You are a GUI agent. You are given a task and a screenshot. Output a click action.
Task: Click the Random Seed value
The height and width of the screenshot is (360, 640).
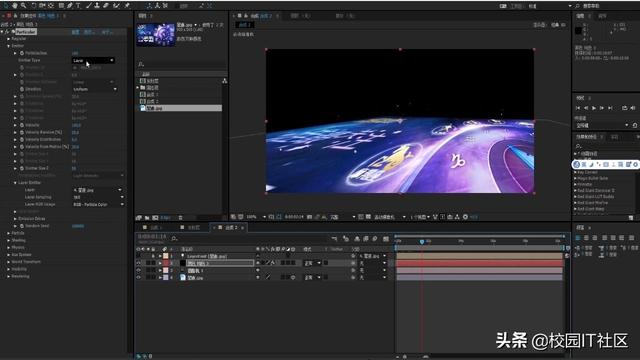(x=78, y=226)
